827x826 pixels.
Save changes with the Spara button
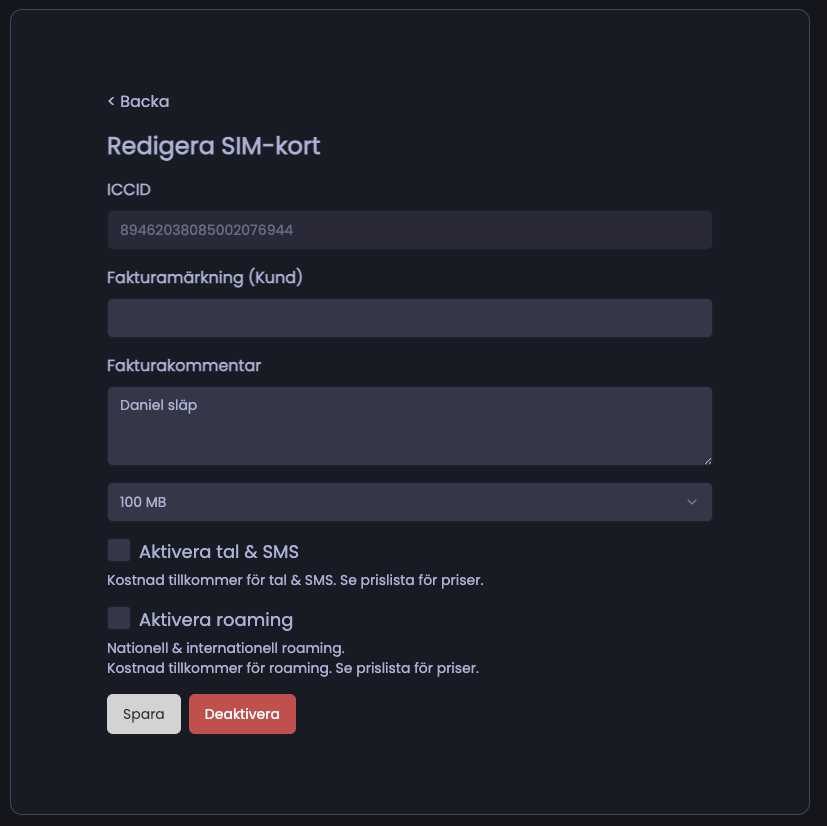pos(143,714)
